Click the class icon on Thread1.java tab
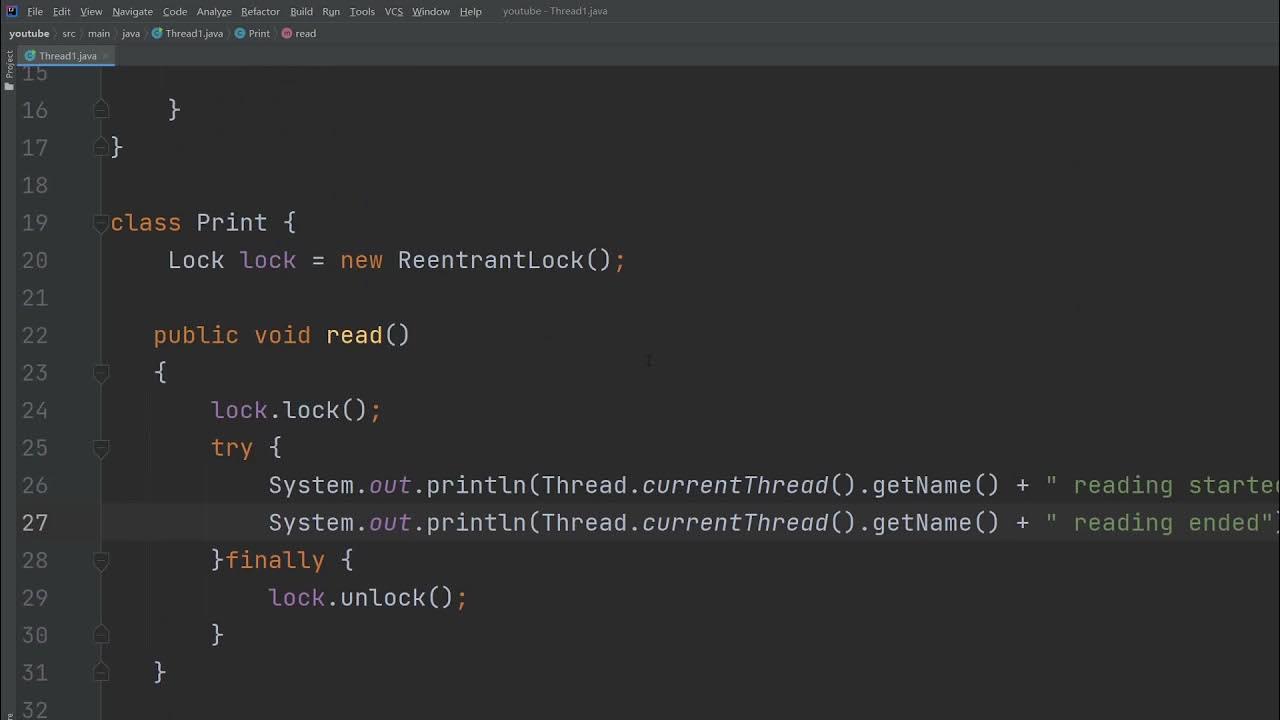 click(30, 56)
